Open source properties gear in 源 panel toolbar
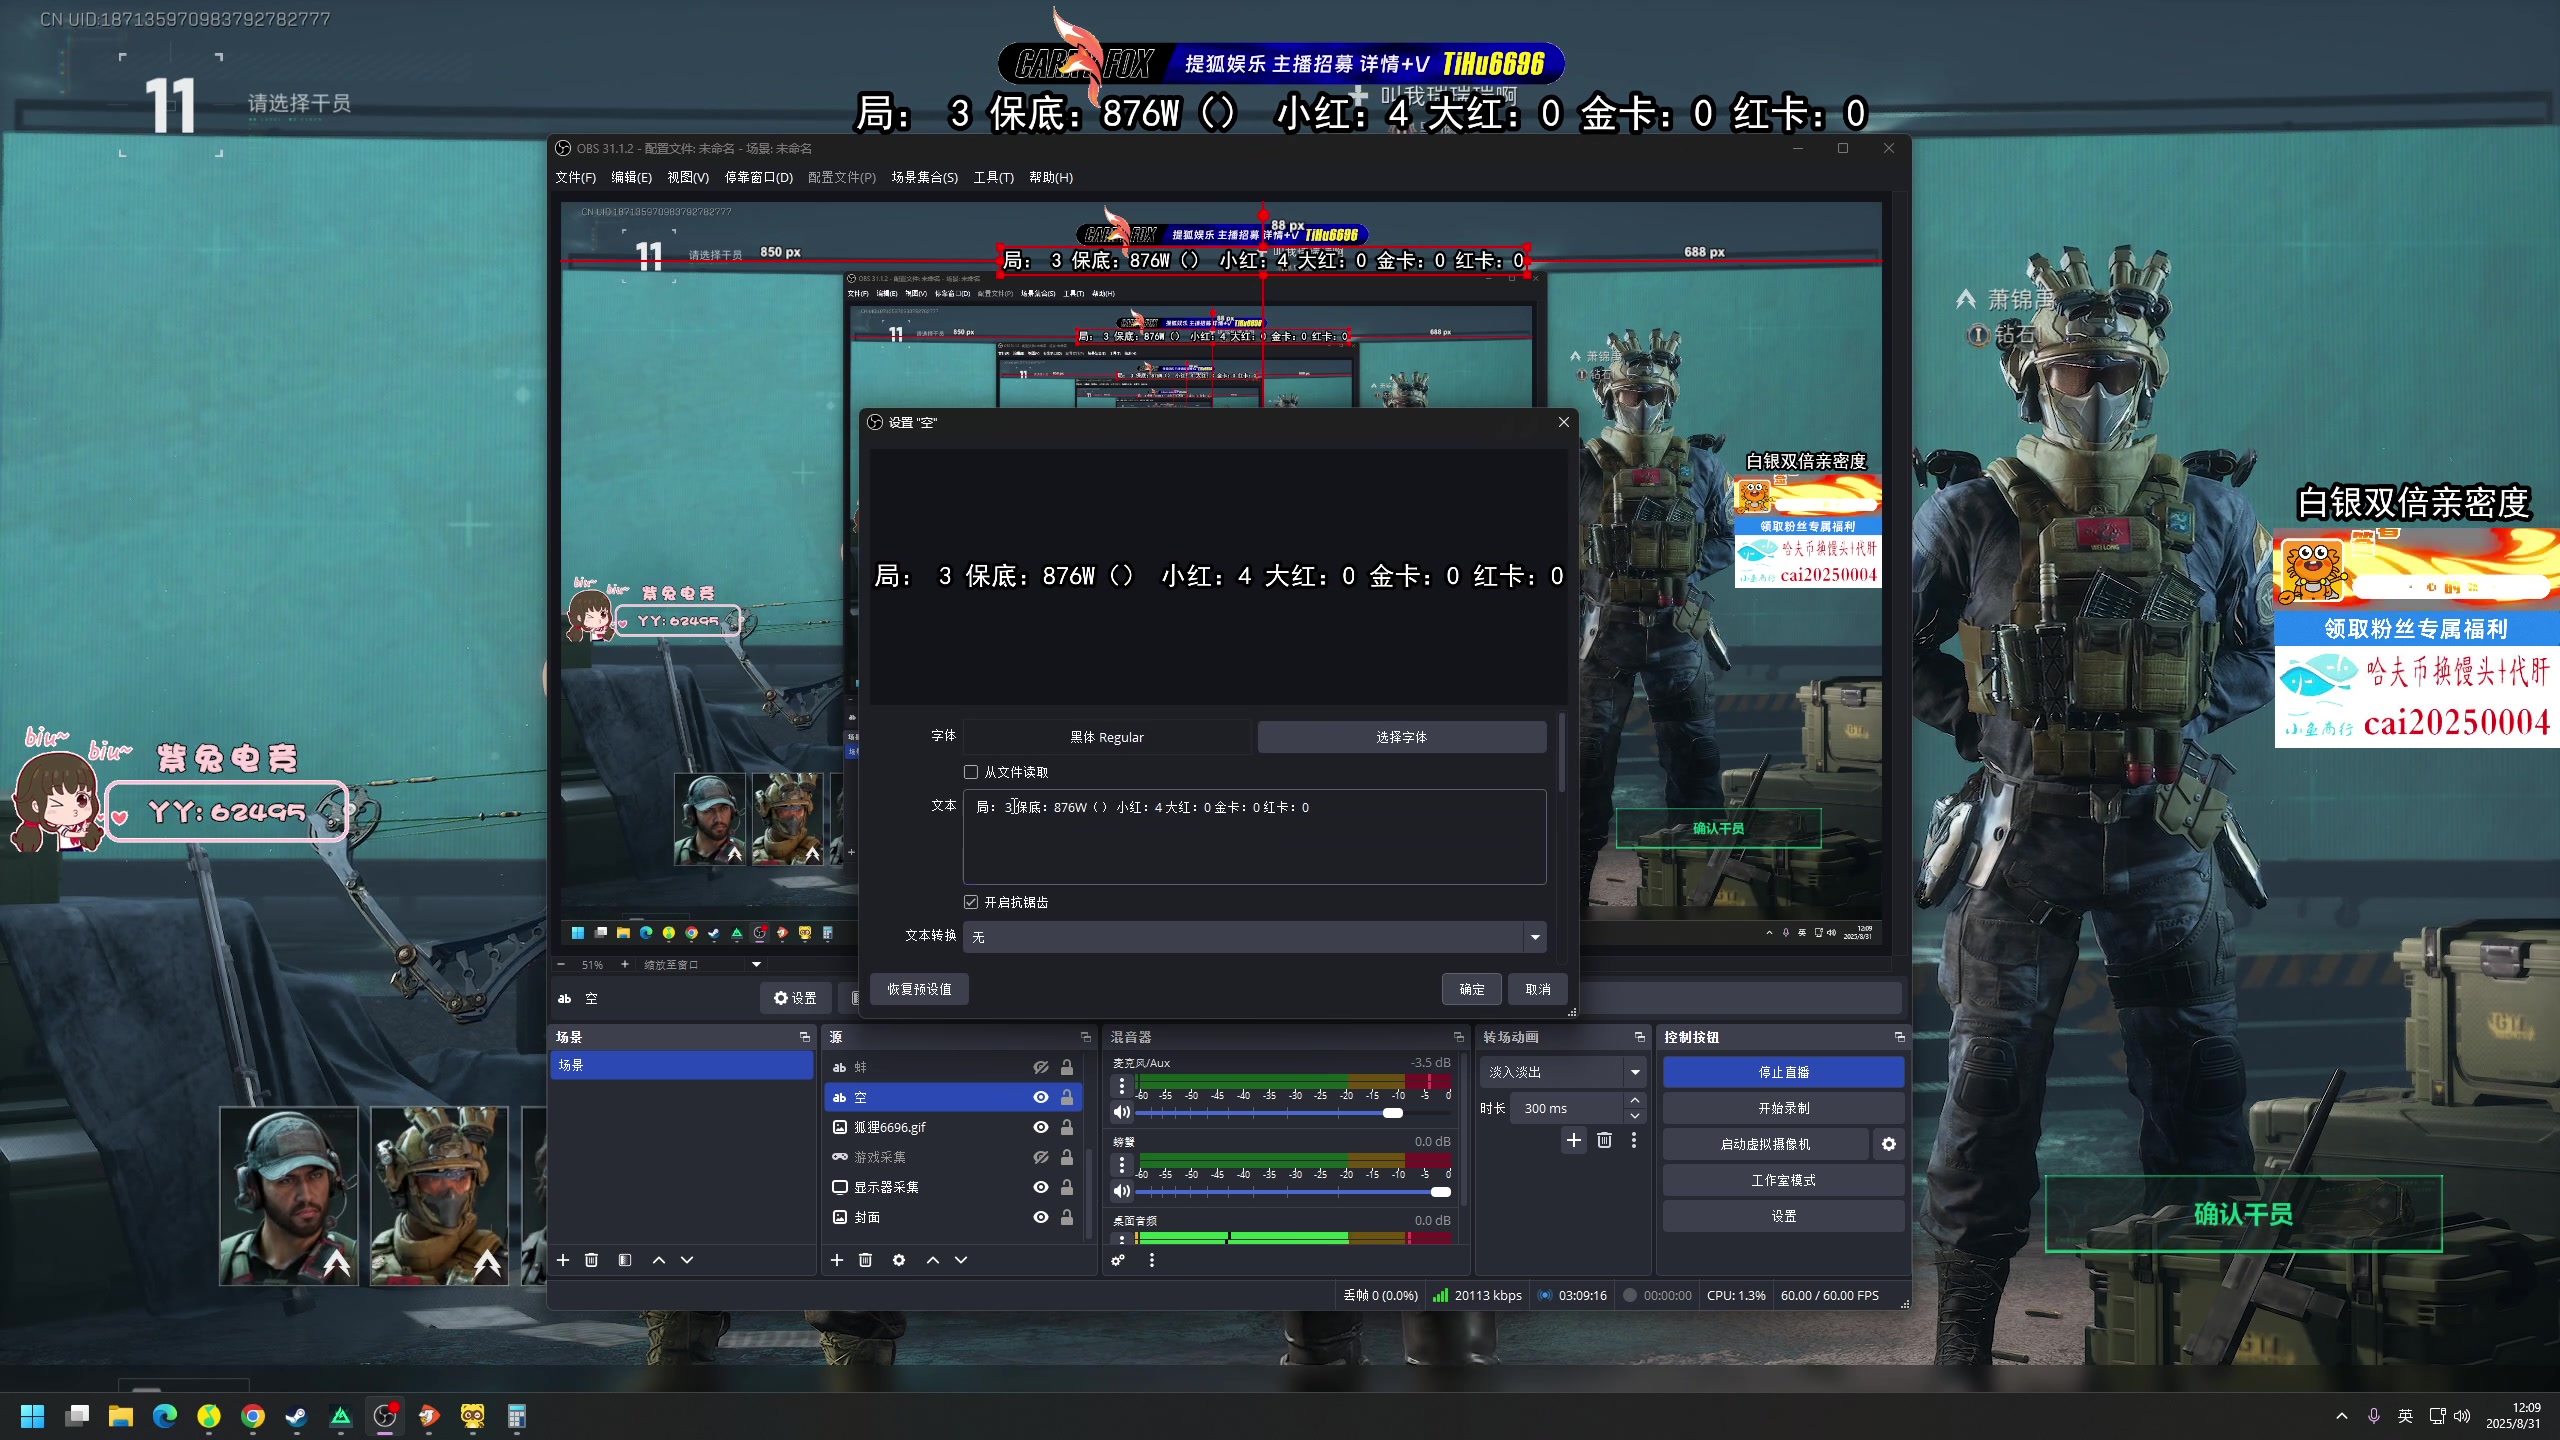 point(899,1260)
